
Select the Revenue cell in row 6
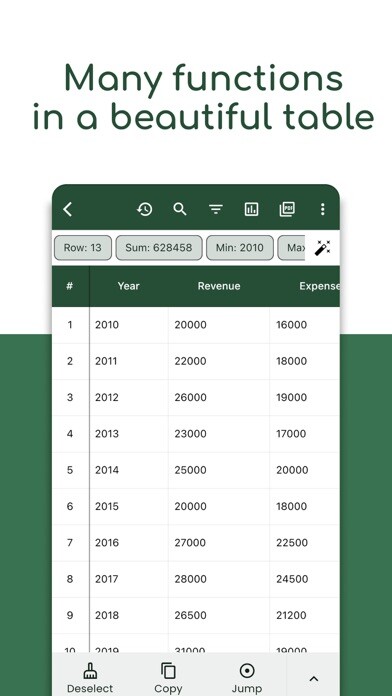[x=219, y=506]
